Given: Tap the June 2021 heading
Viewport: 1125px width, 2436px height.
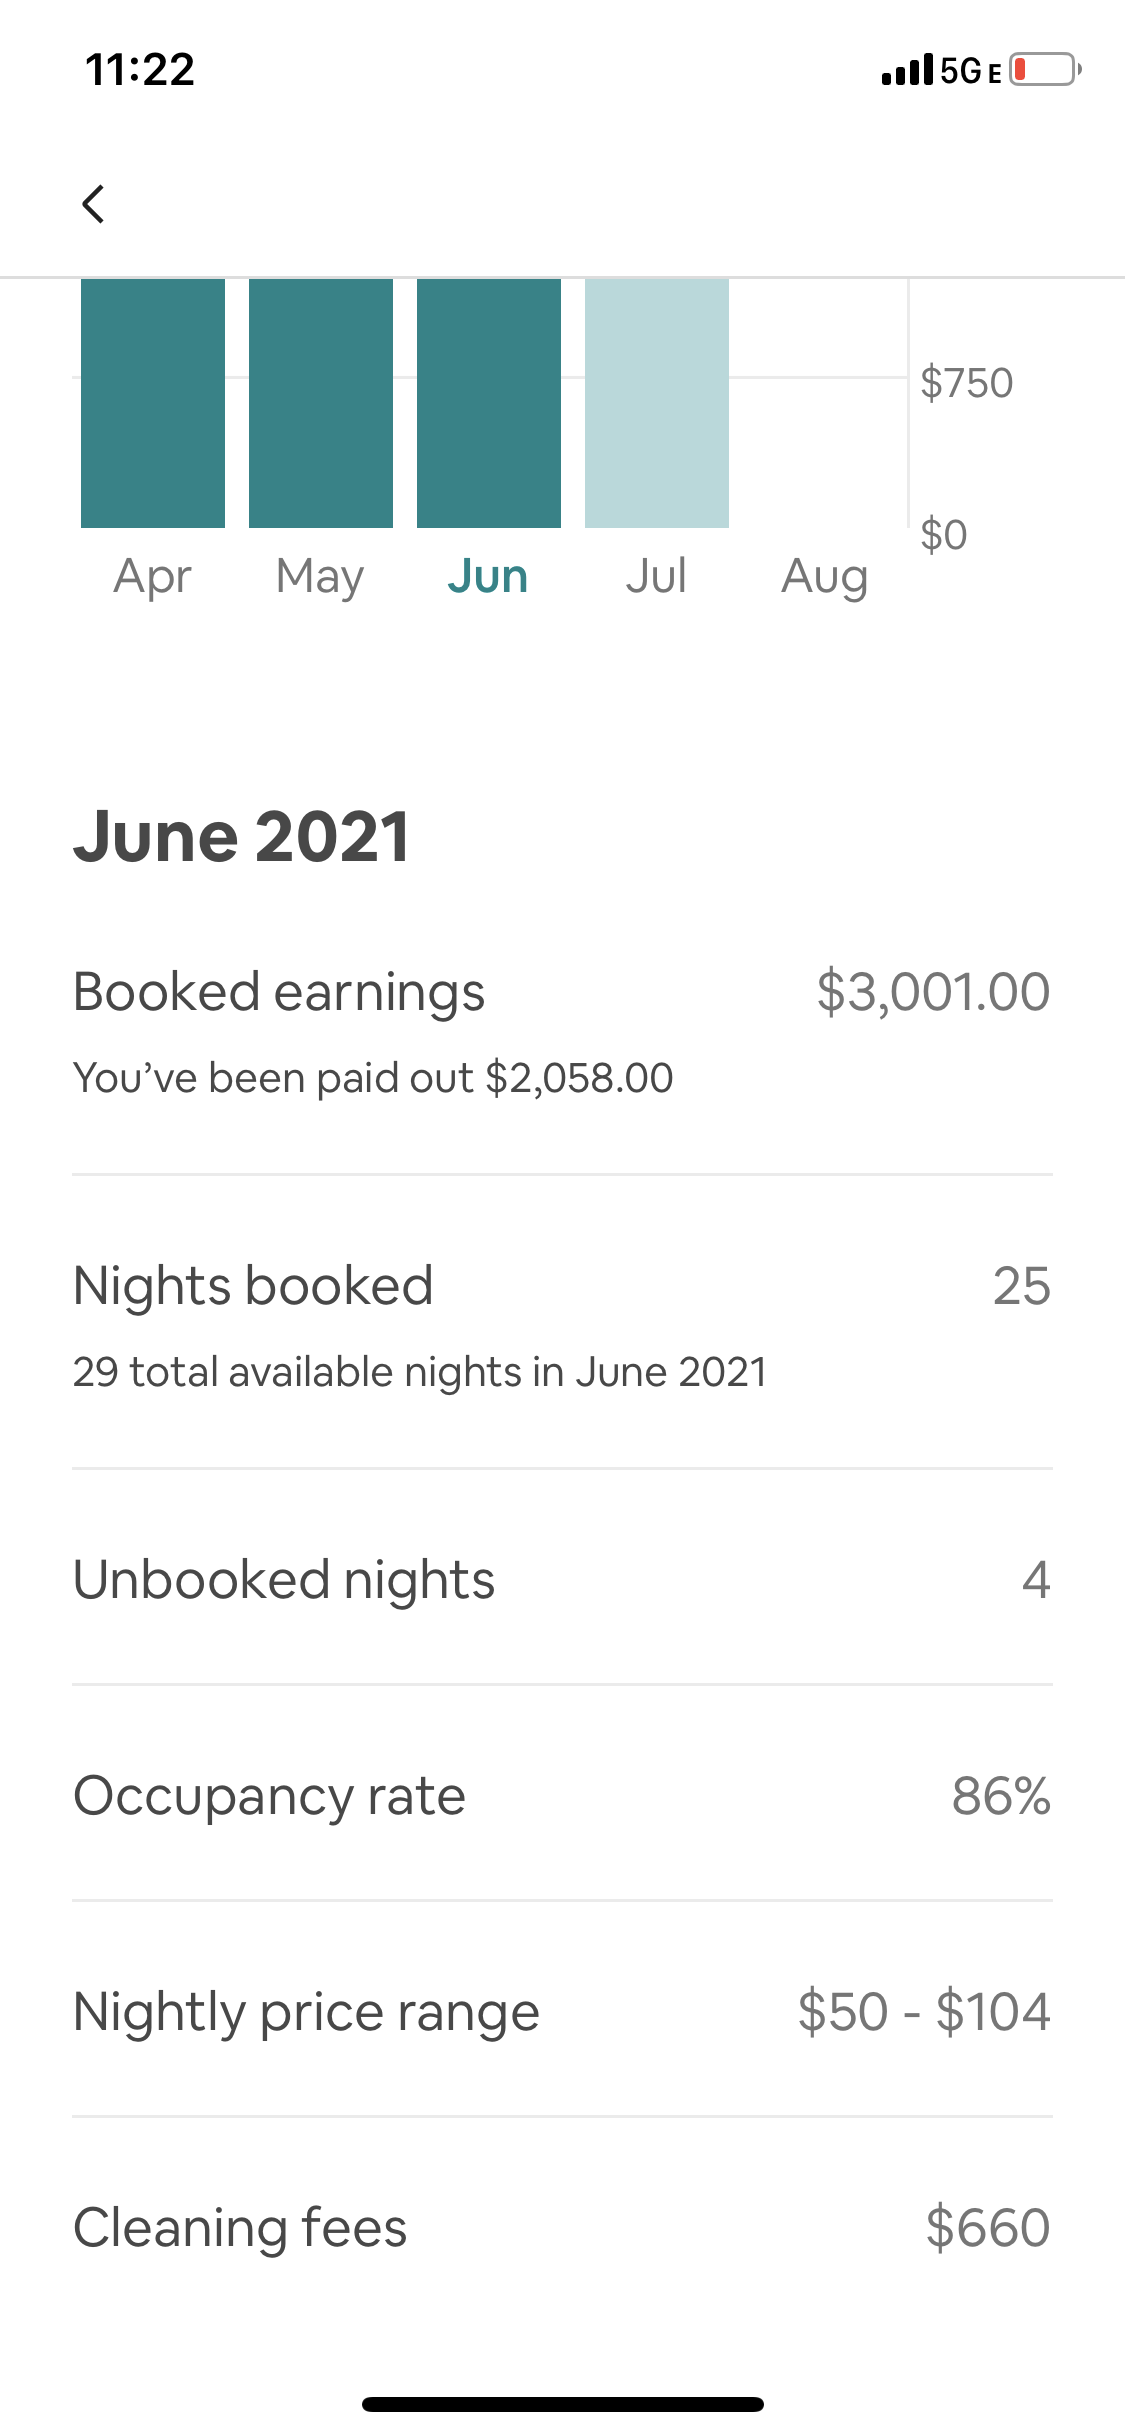Looking at the screenshot, I should tap(241, 836).
